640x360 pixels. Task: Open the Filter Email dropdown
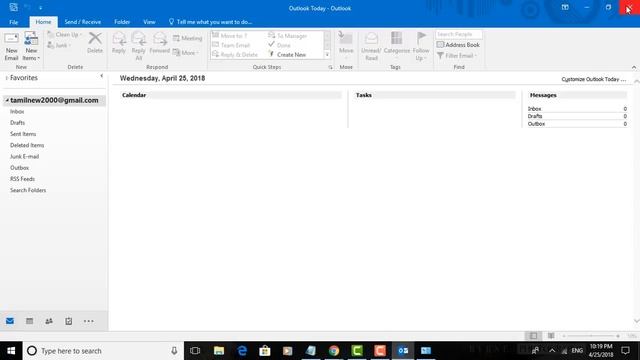(x=457, y=56)
